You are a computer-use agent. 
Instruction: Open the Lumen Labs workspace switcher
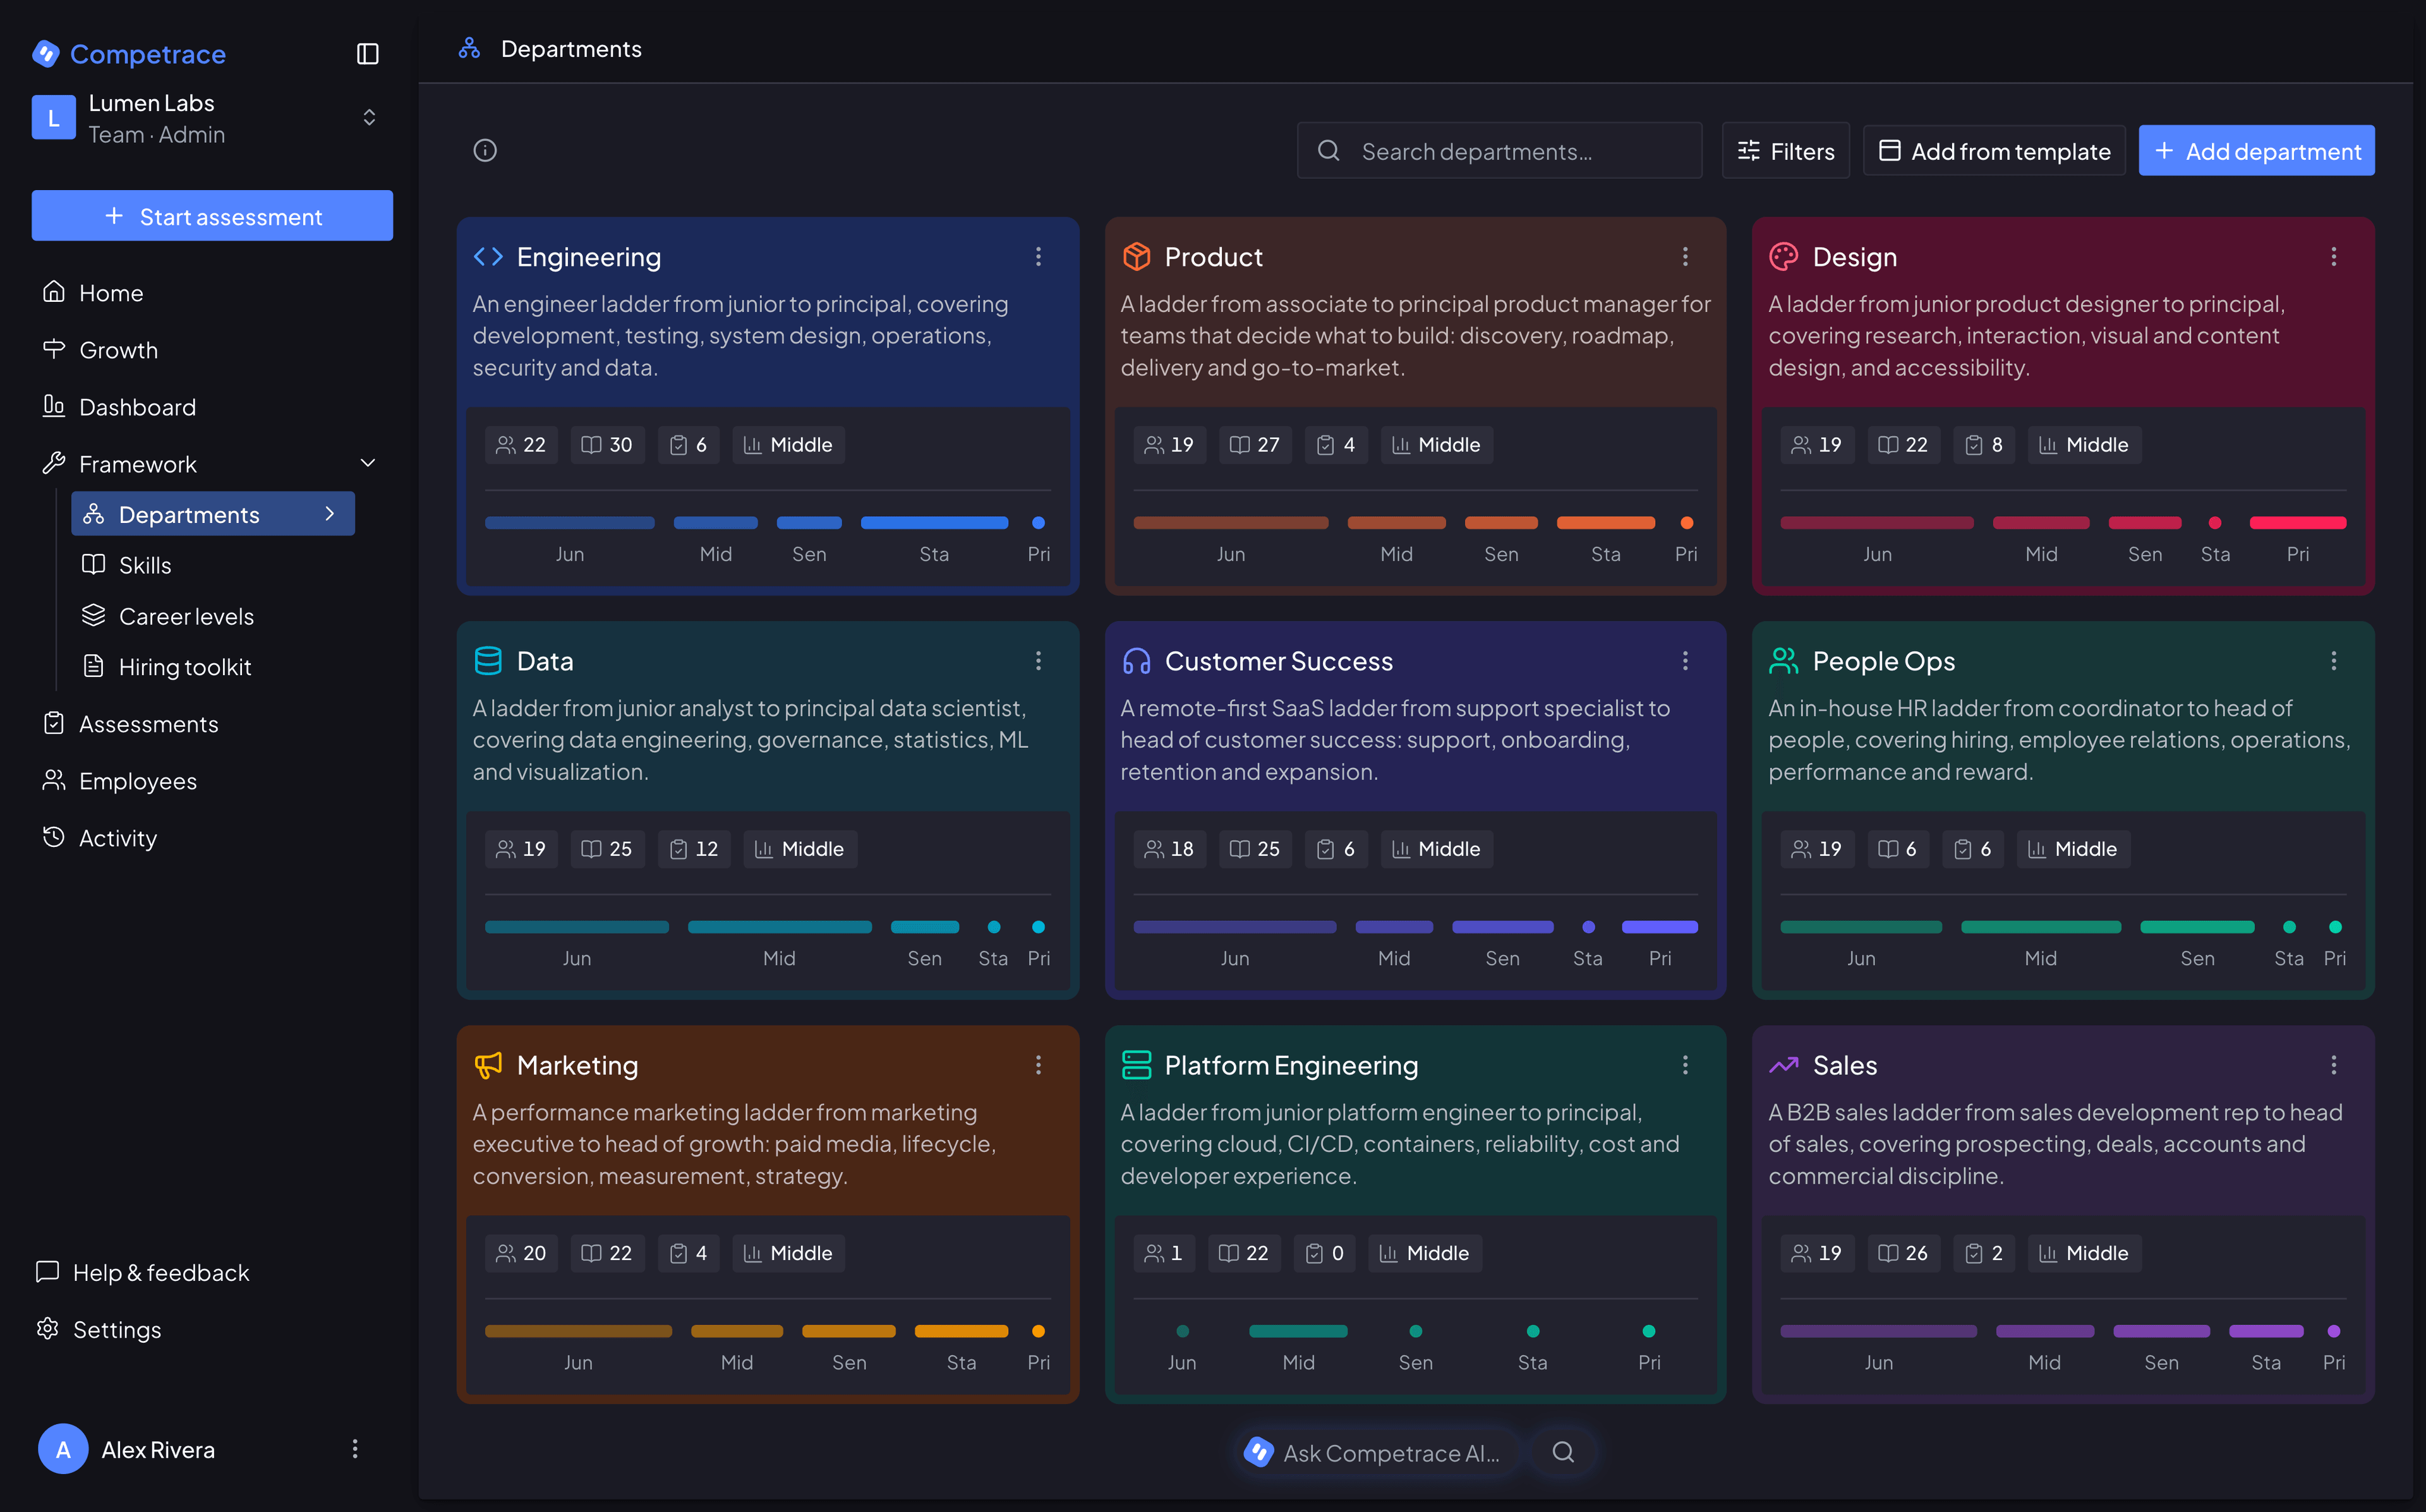(x=212, y=118)
